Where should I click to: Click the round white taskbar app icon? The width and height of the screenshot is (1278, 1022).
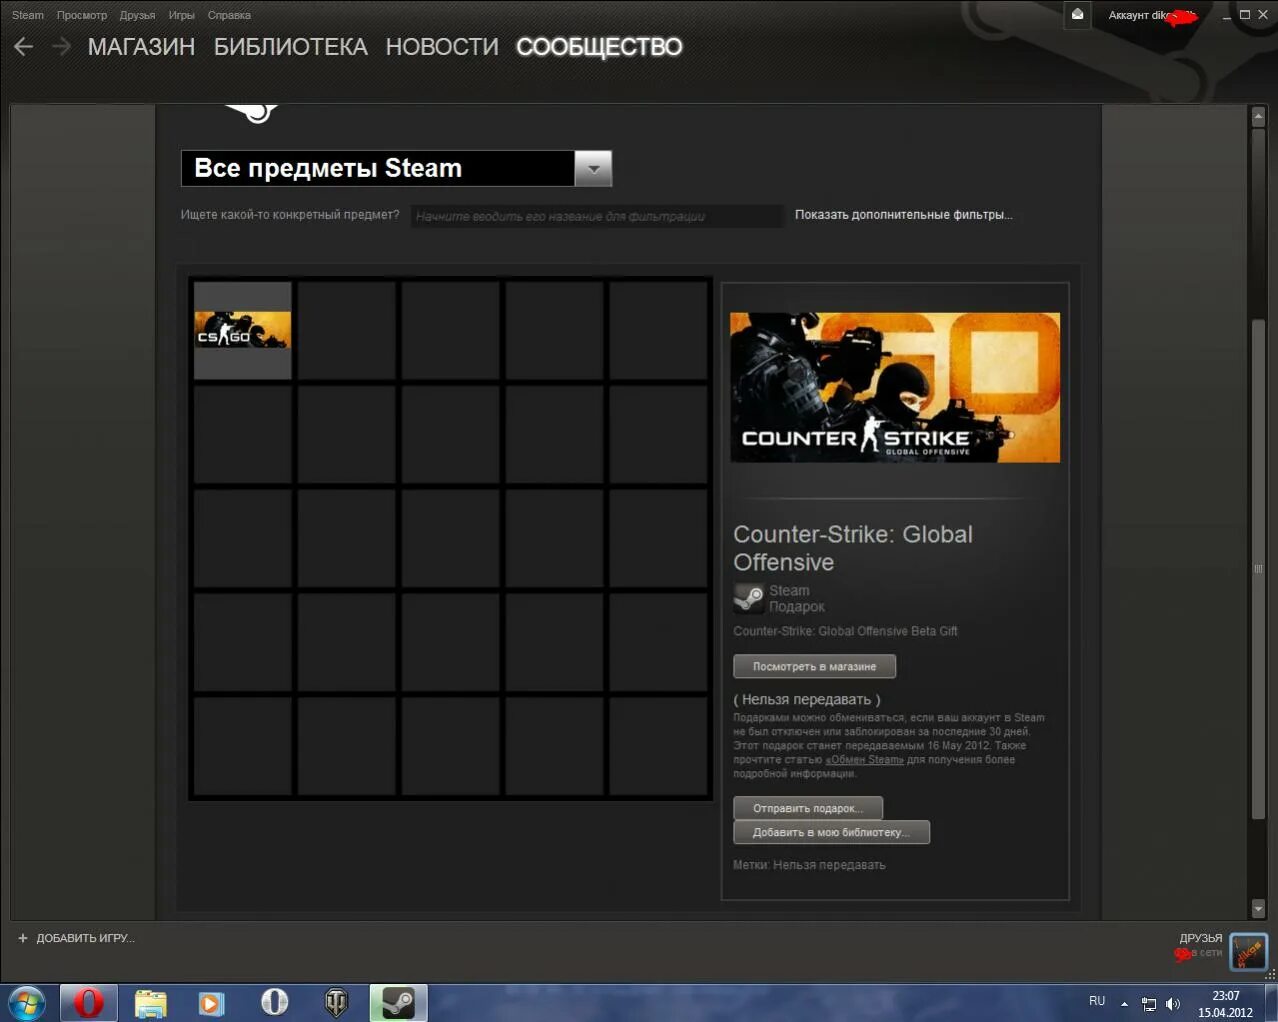click(x=274, y=1002)
